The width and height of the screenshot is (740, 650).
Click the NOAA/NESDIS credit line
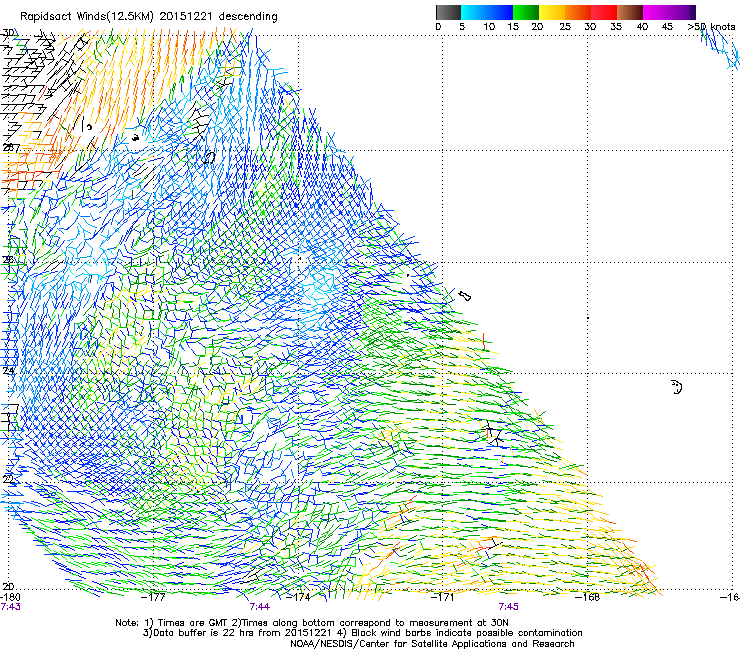[432, 644]
